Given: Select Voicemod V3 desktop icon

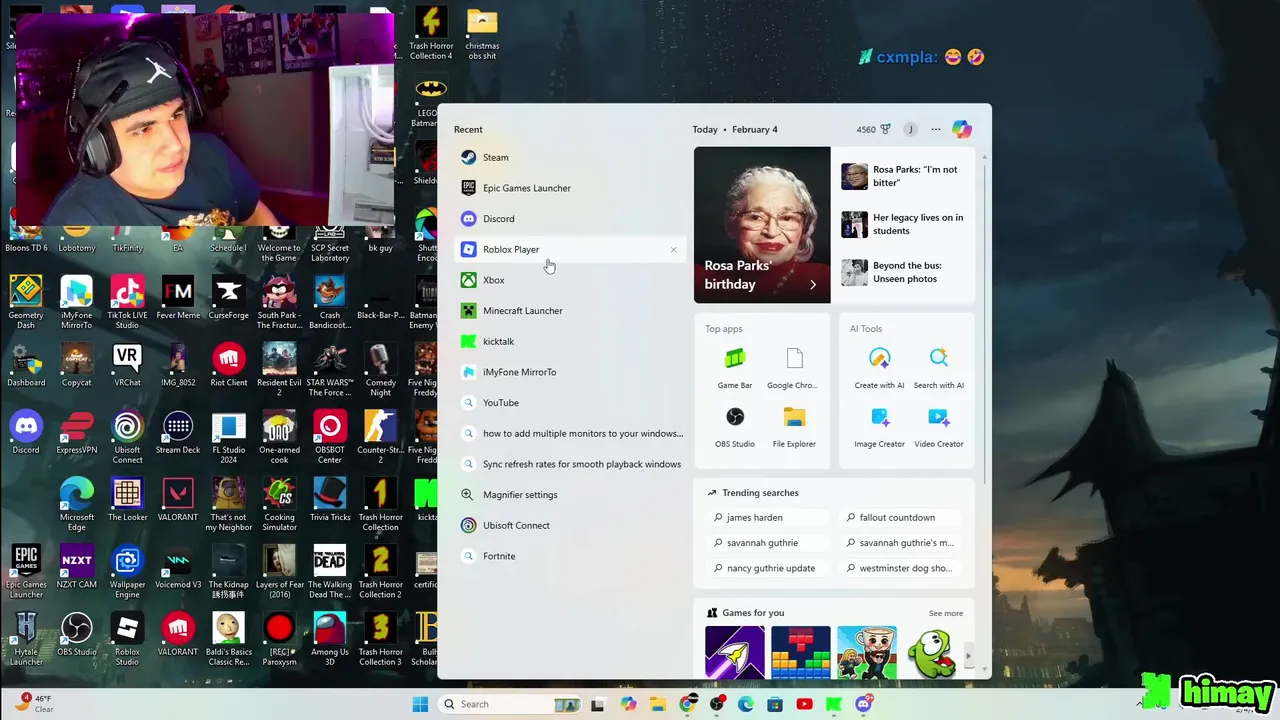Looking at the screenshot, I should tap(178, 567).
